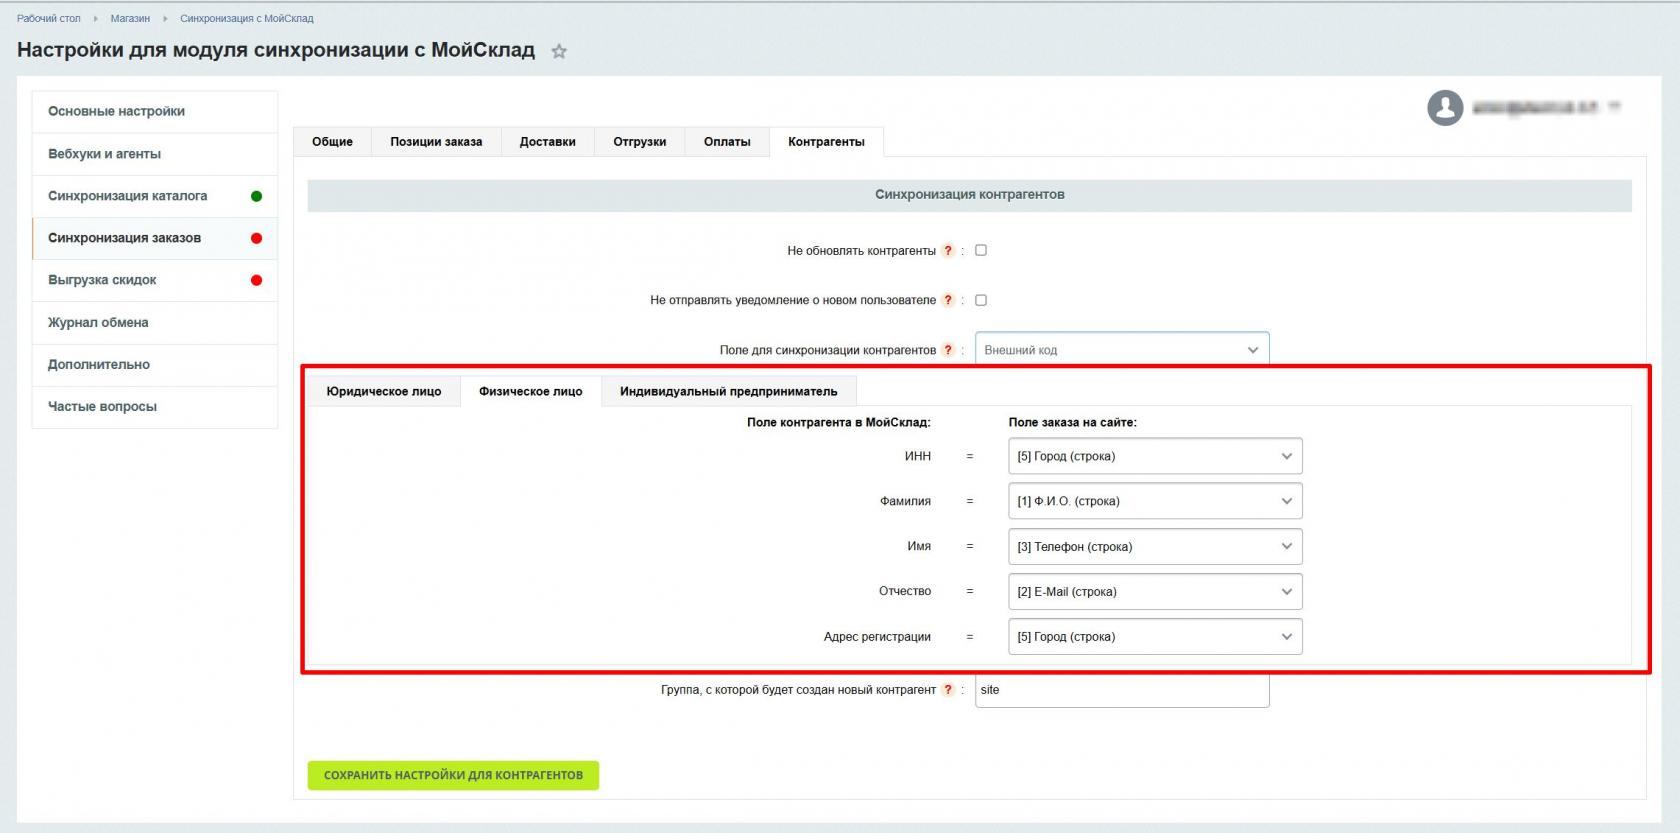The image size is (1680, 833).
Task: Open 'Вебхуки и агенты' sidebar section
Action: [155, 154]
